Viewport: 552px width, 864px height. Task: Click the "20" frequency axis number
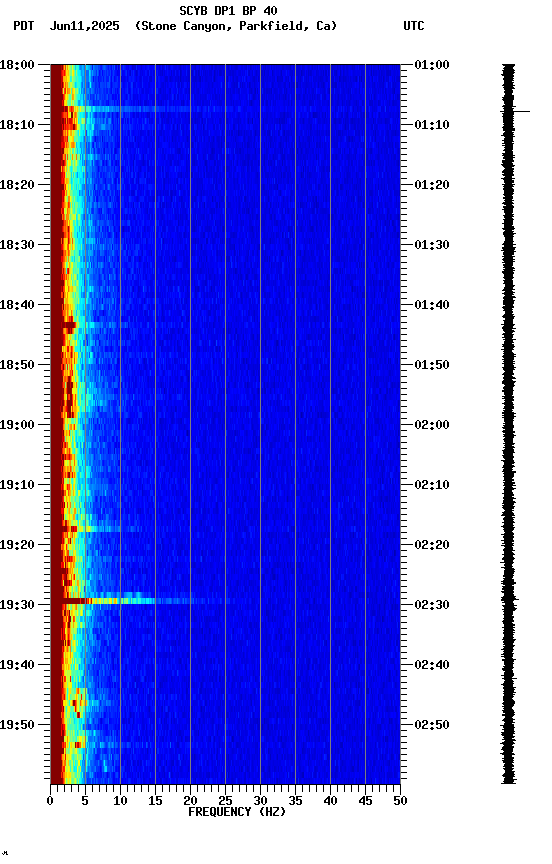click(190, 801)
